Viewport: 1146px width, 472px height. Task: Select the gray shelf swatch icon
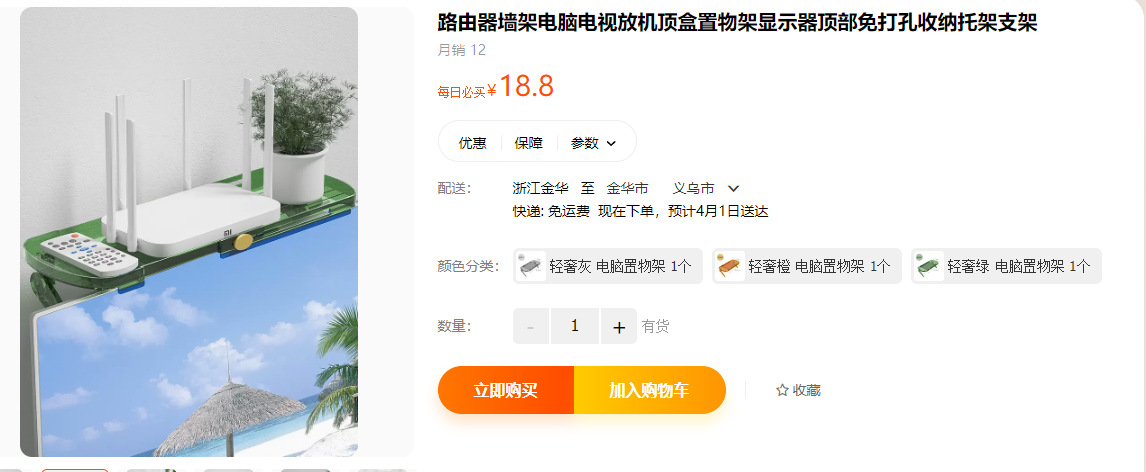(531, 266)
